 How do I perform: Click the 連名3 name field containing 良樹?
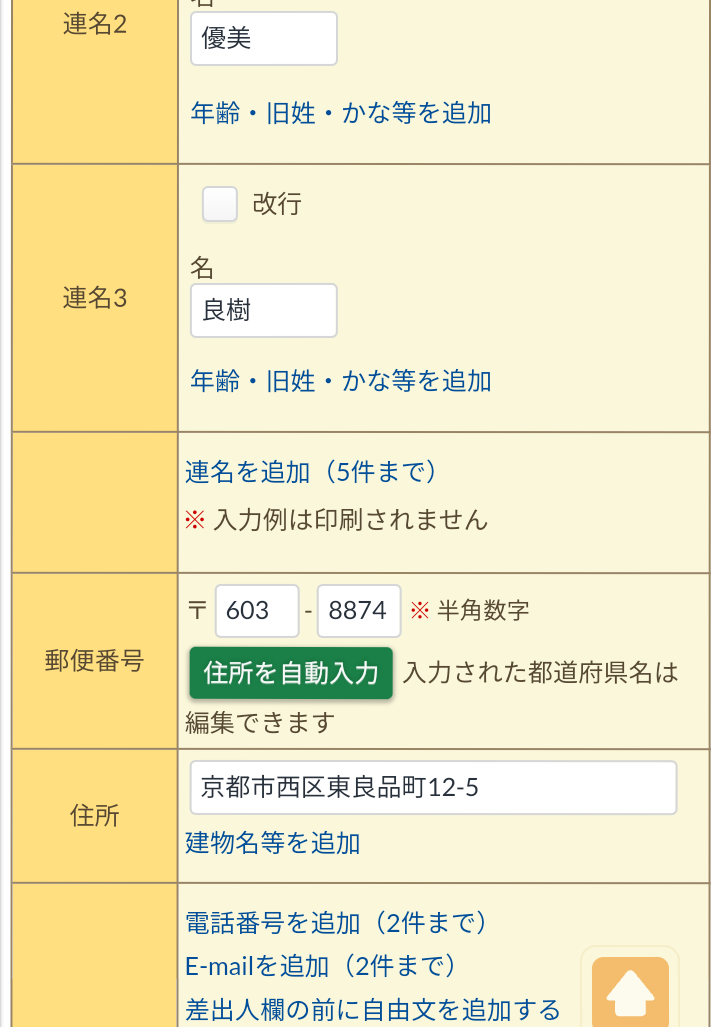tap(263, 311)
